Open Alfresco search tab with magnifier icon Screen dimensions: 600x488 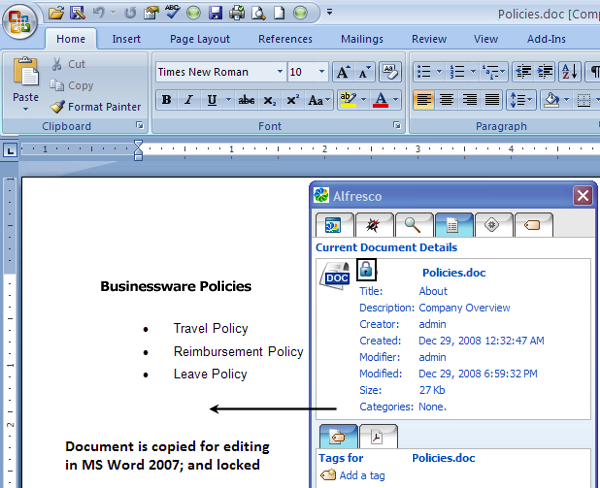413,225
